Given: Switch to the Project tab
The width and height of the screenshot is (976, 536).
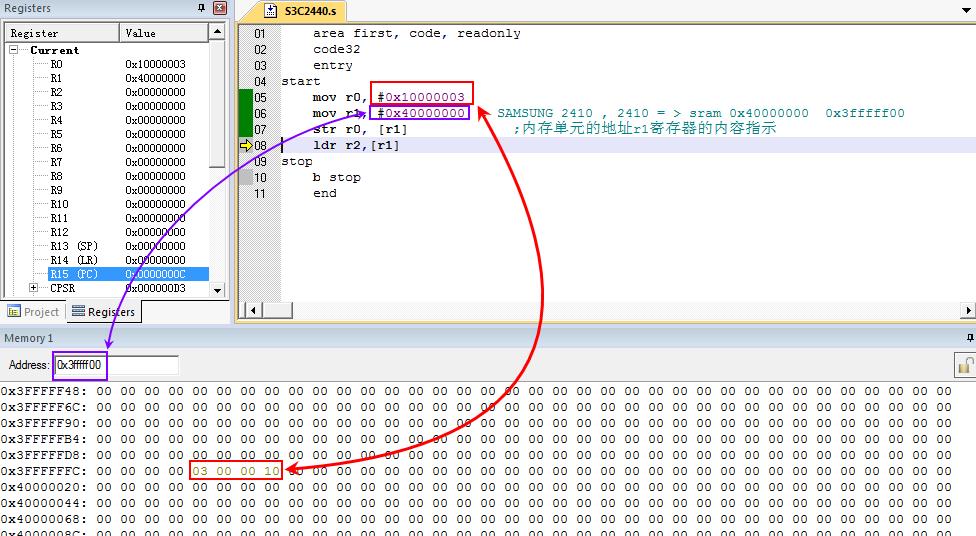Looking at the screenshot, I should click(x=34, y=312).
